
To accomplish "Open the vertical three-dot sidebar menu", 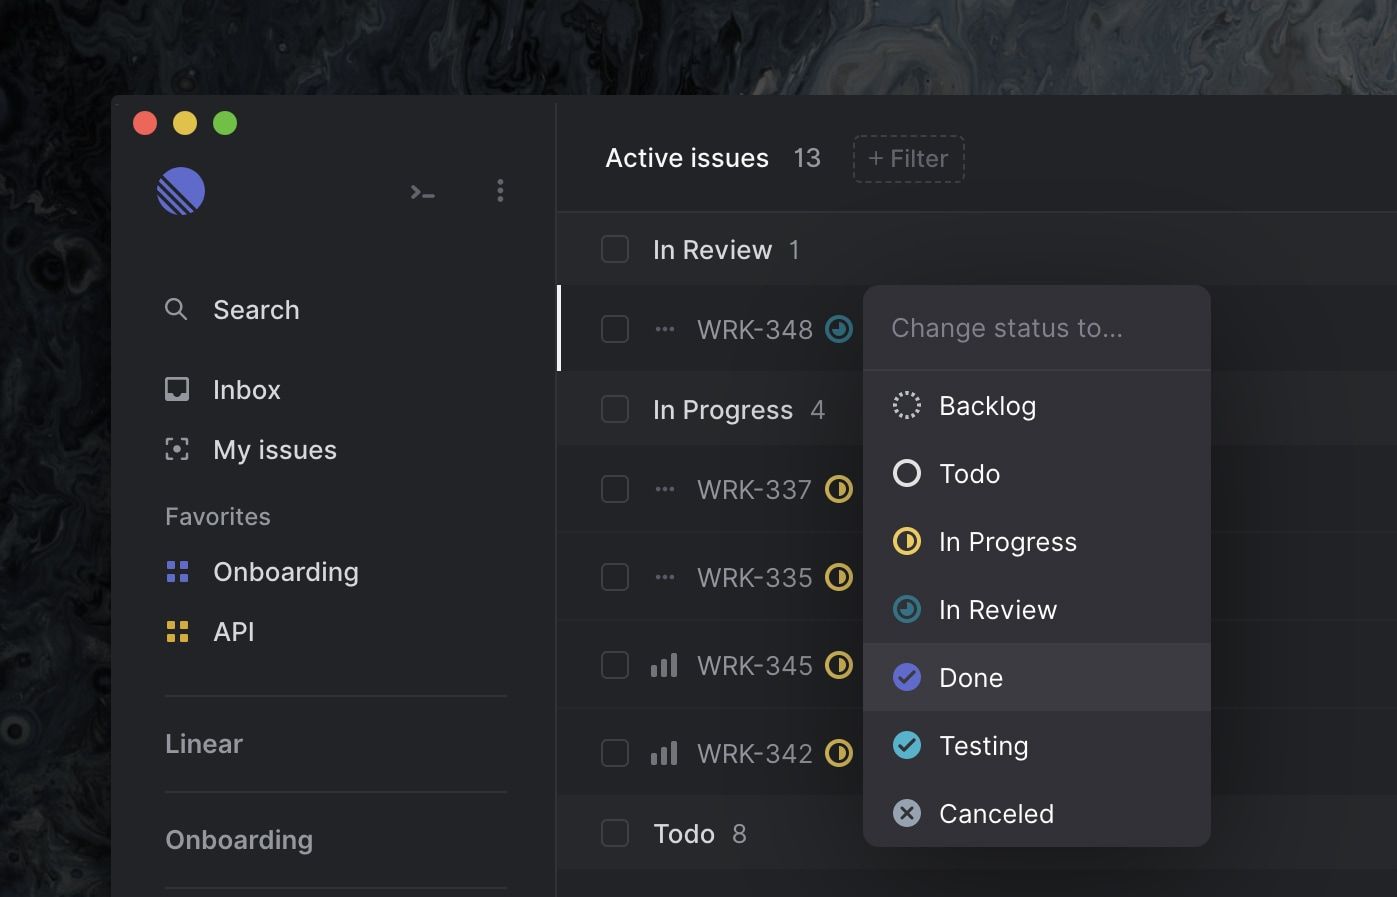I will (500, 191).
